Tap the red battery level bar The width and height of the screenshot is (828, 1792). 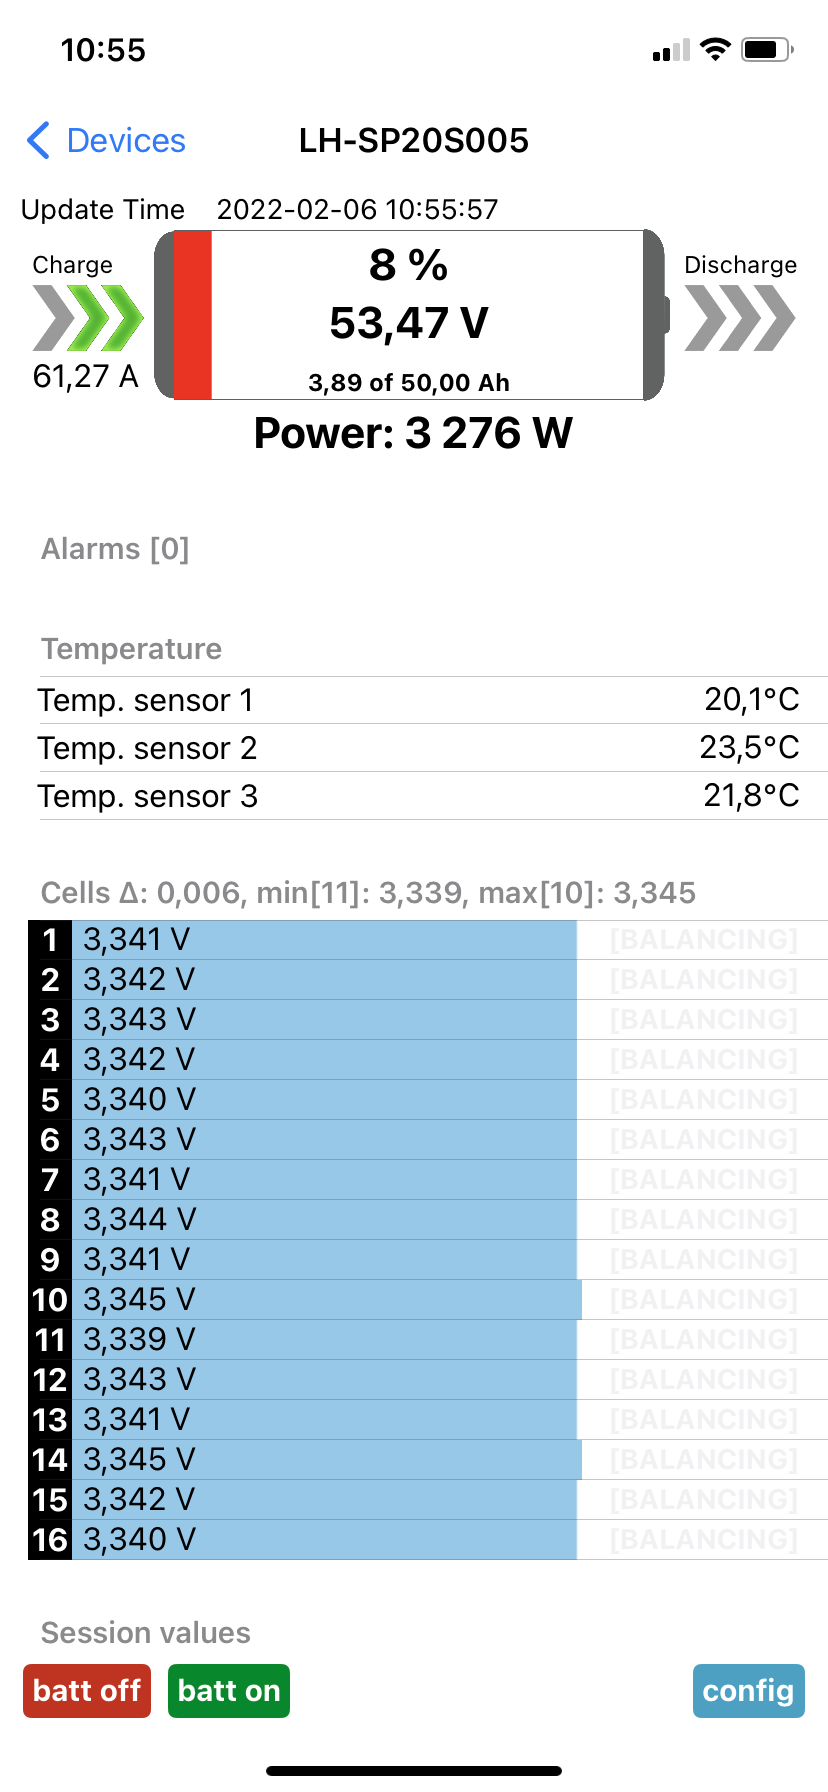pyautogui.click(x=193, y=315)
